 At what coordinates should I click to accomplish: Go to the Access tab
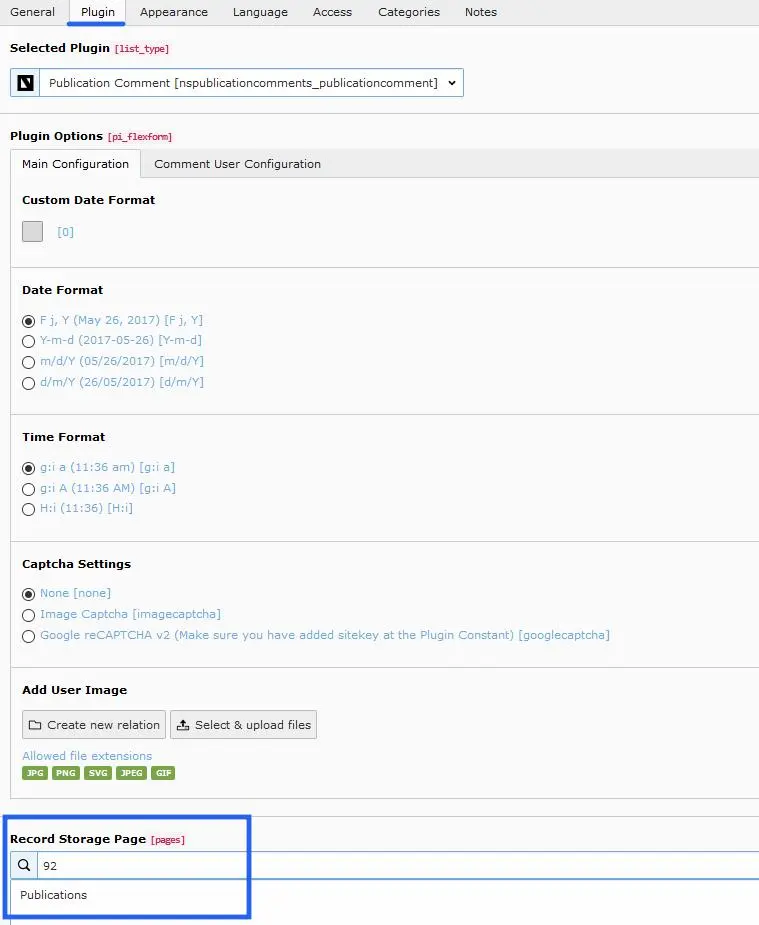332,12
